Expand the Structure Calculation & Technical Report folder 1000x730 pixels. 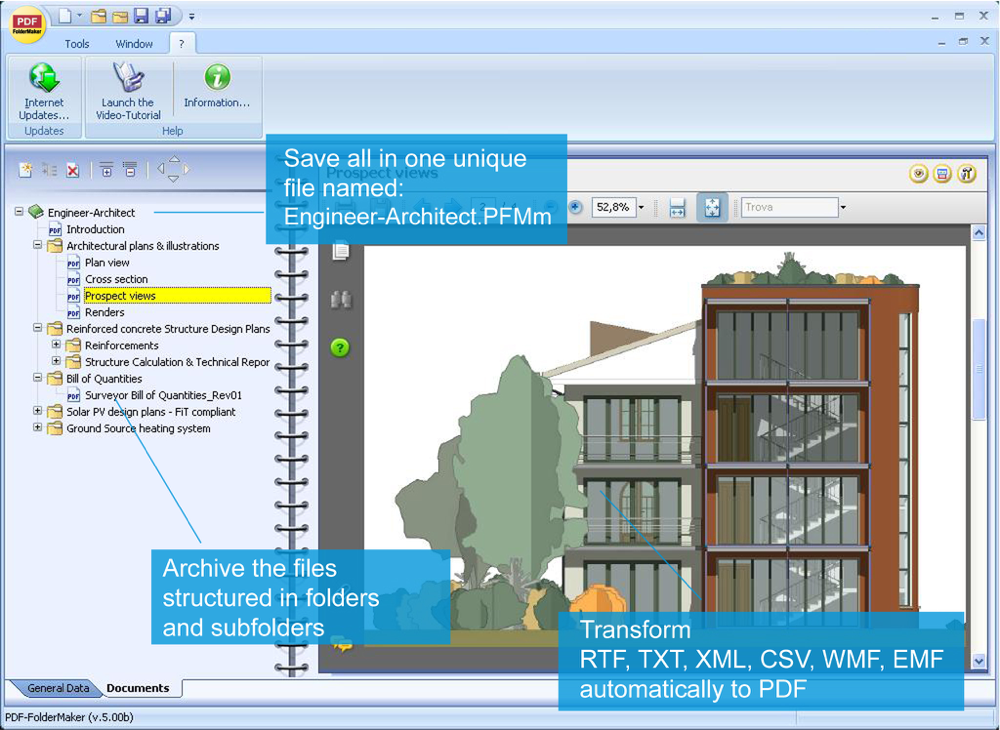[x=56, y=361]
